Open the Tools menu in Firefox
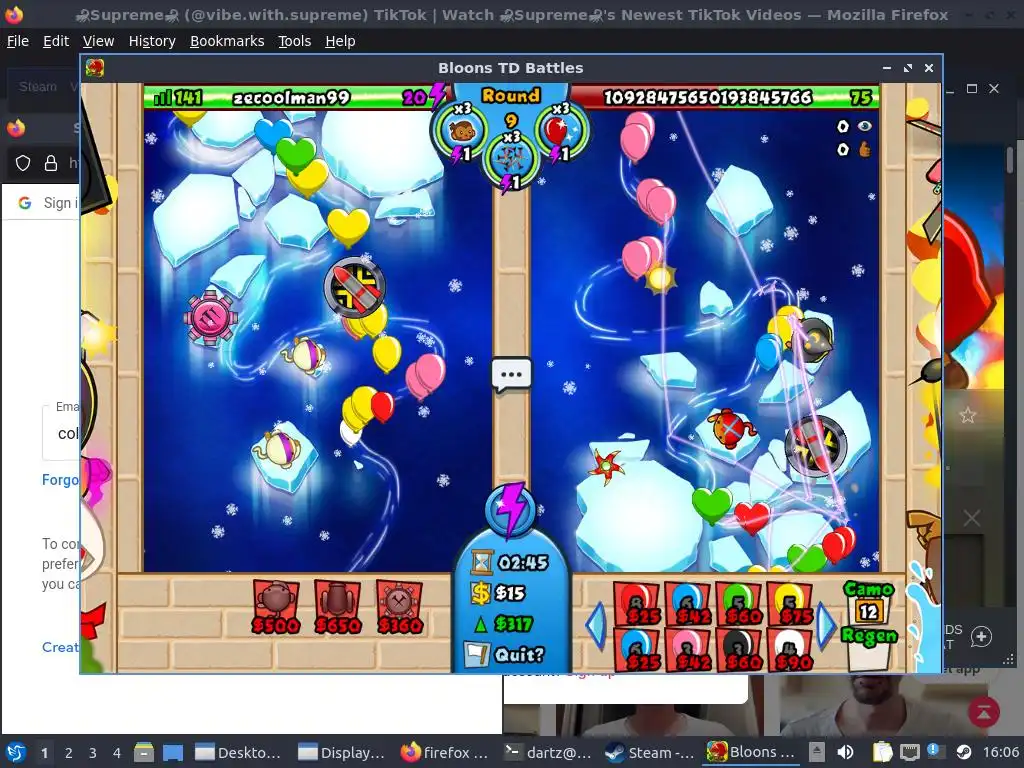The image size is (1024, 768). pos(295,41)
